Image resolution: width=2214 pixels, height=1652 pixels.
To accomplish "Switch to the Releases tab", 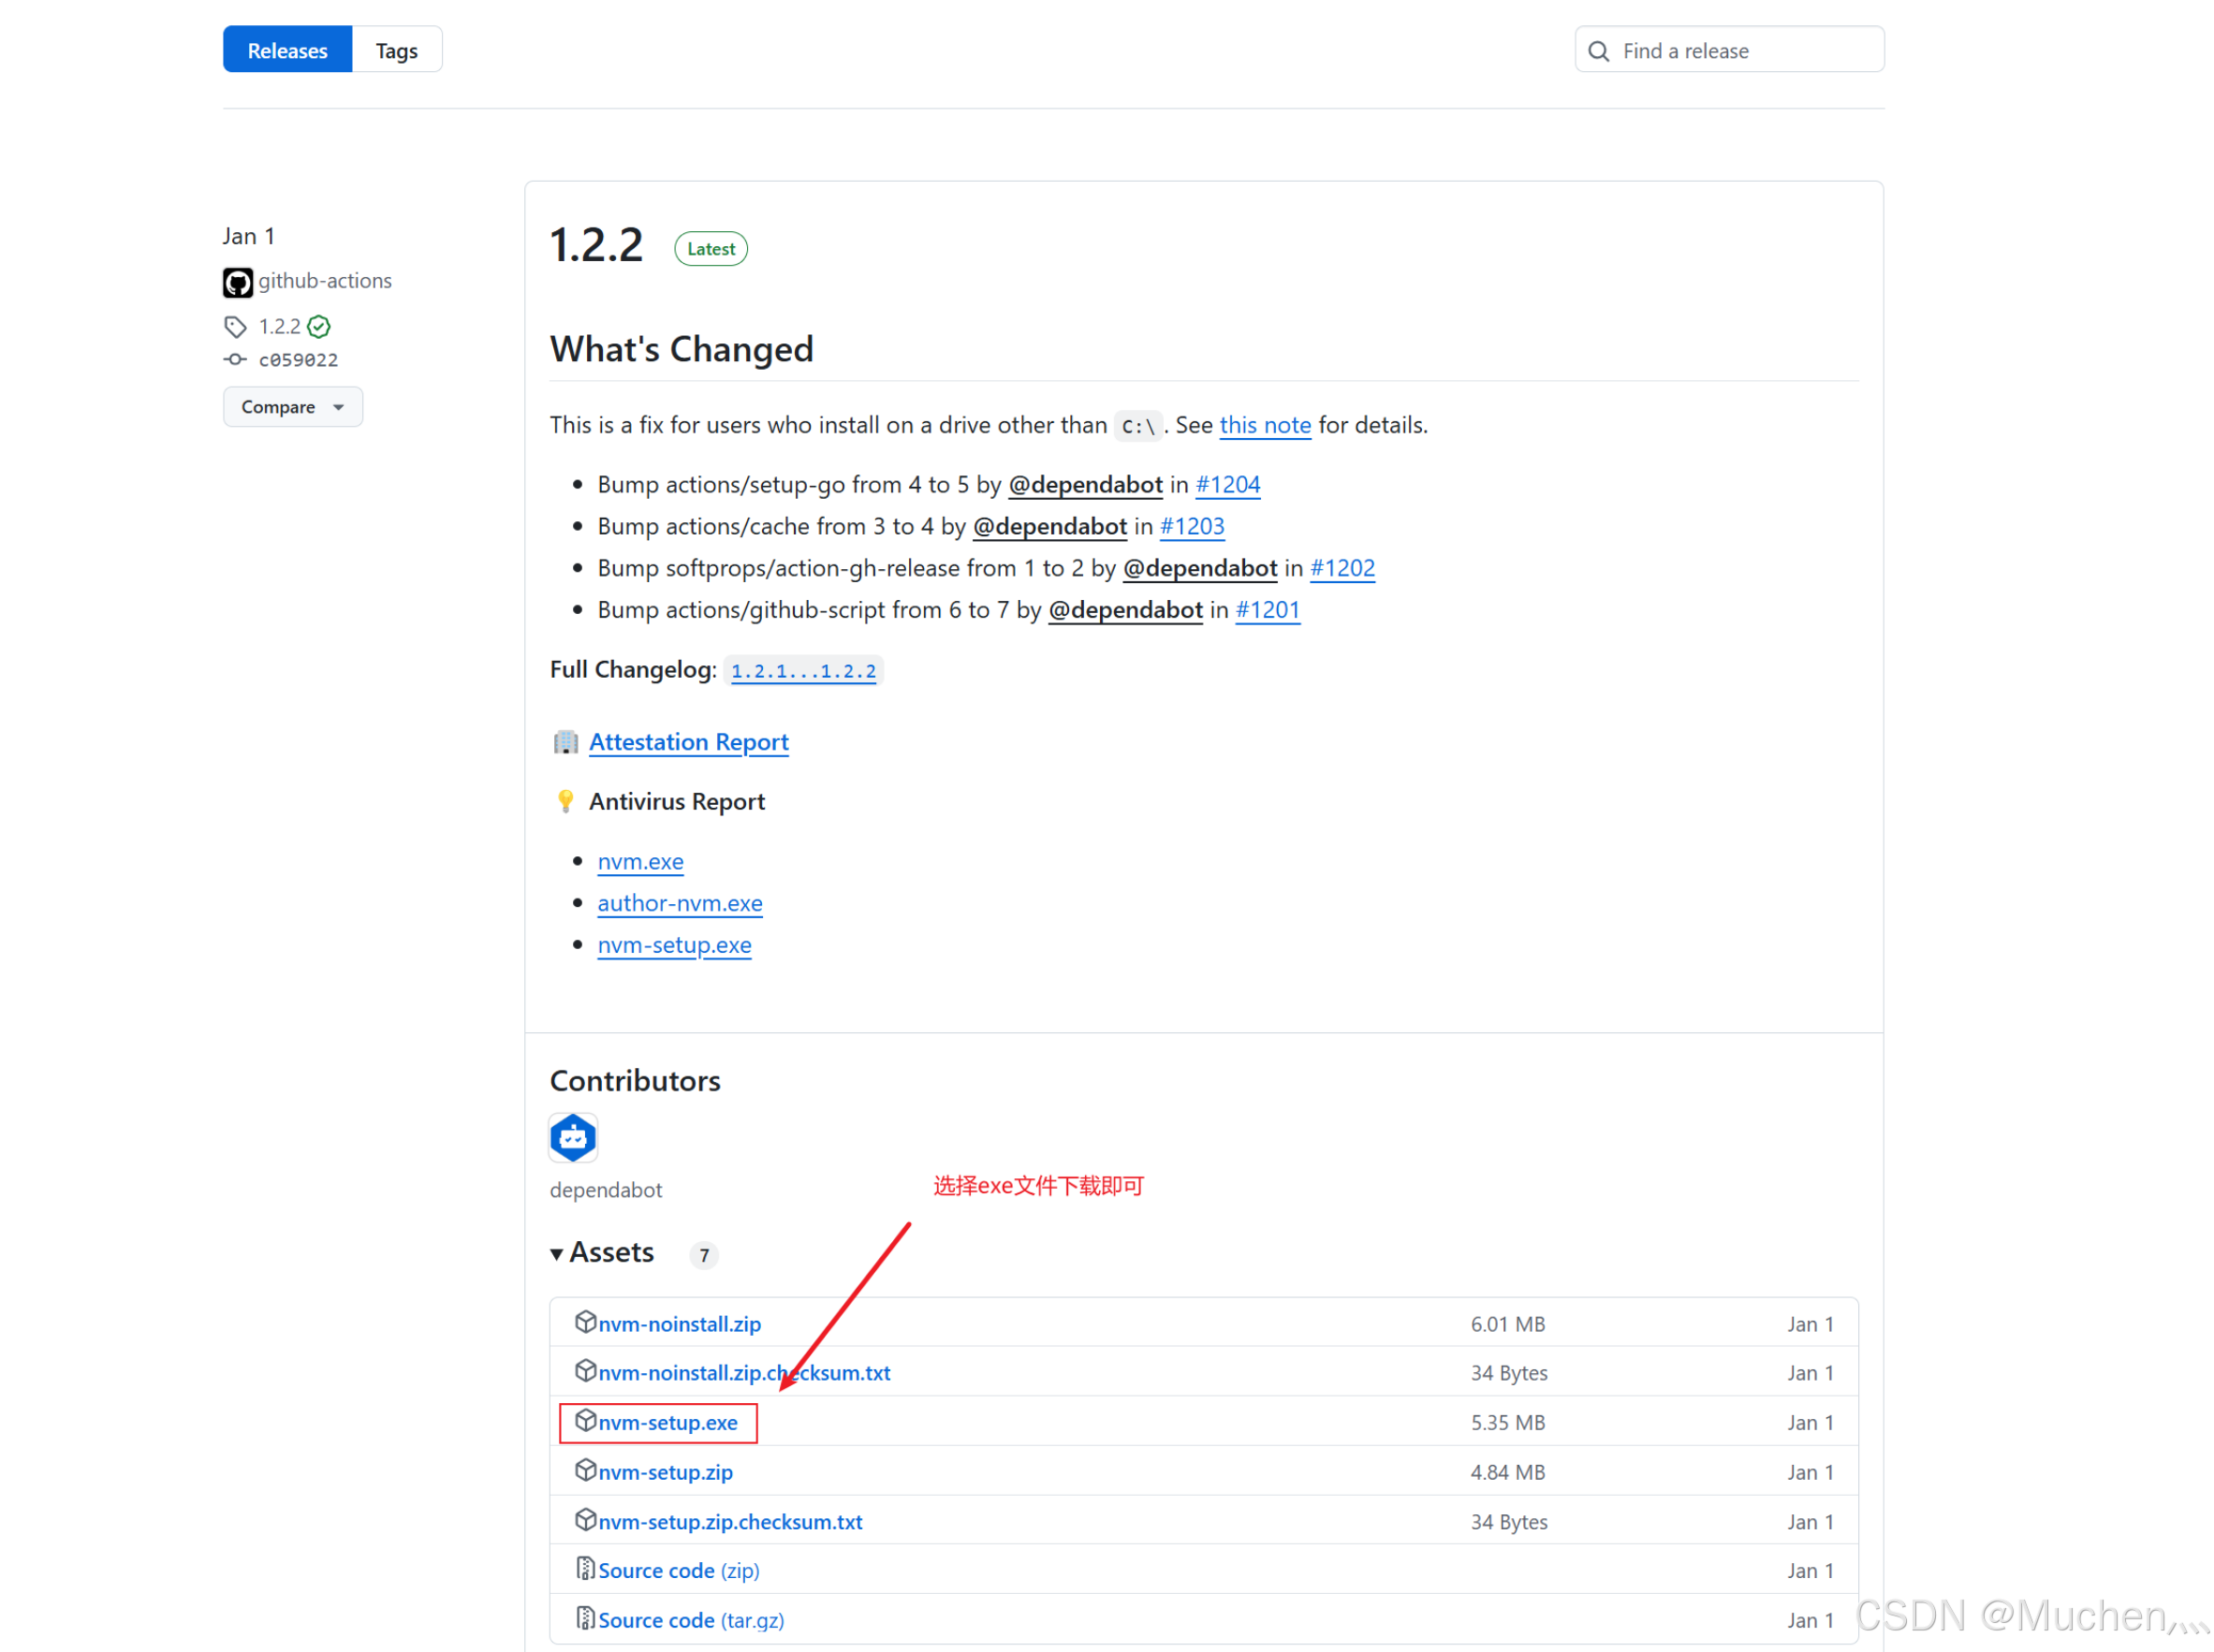I will 287,50.
